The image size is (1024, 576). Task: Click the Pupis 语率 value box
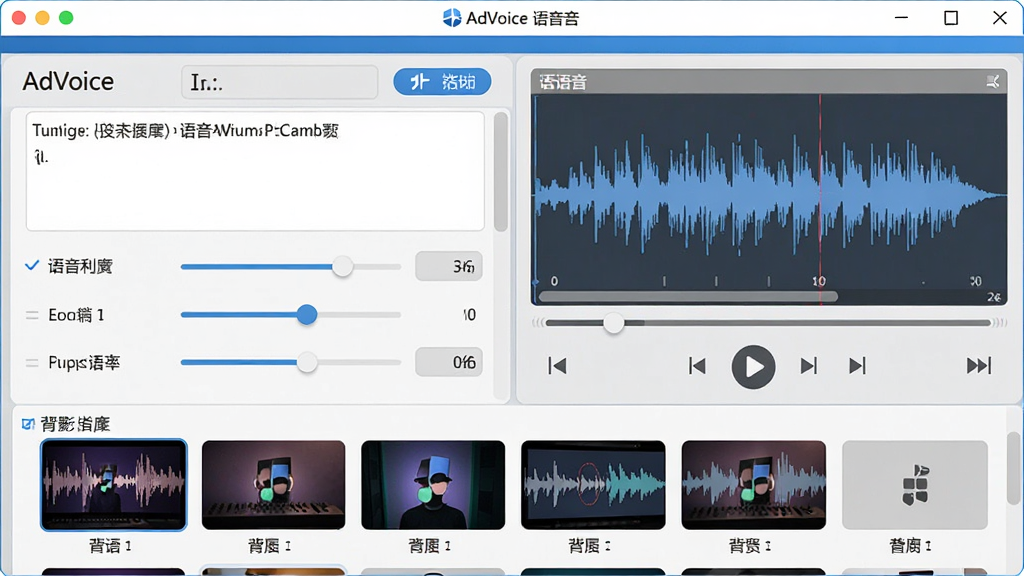tap(449, 362)
